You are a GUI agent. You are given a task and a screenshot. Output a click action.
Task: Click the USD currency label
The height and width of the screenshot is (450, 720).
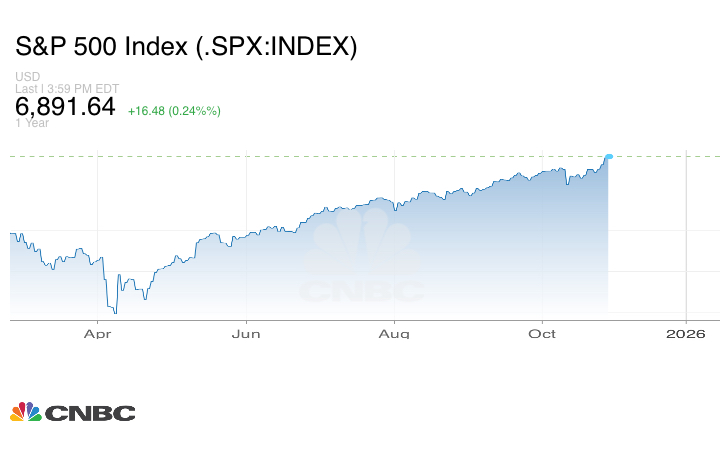(27, 77)
